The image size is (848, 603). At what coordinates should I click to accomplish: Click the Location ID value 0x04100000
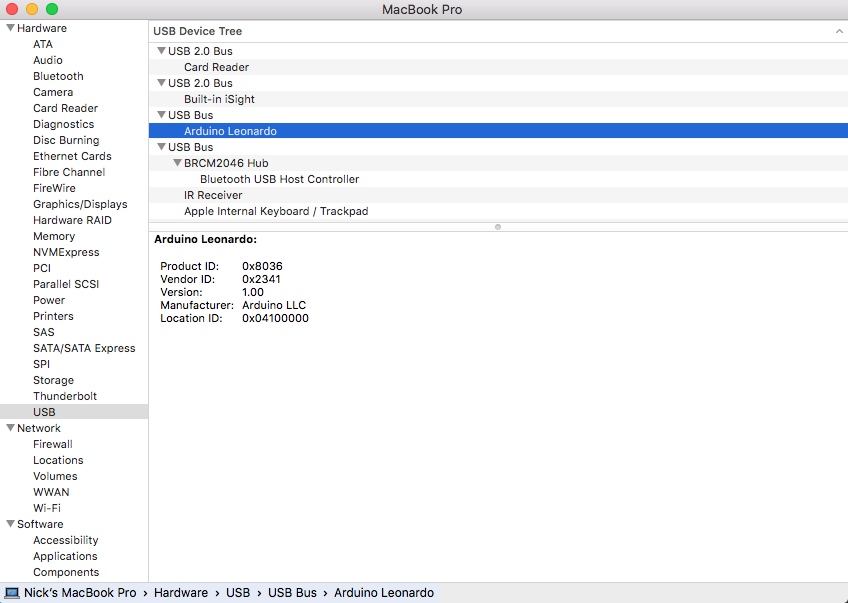coord(275,318)
